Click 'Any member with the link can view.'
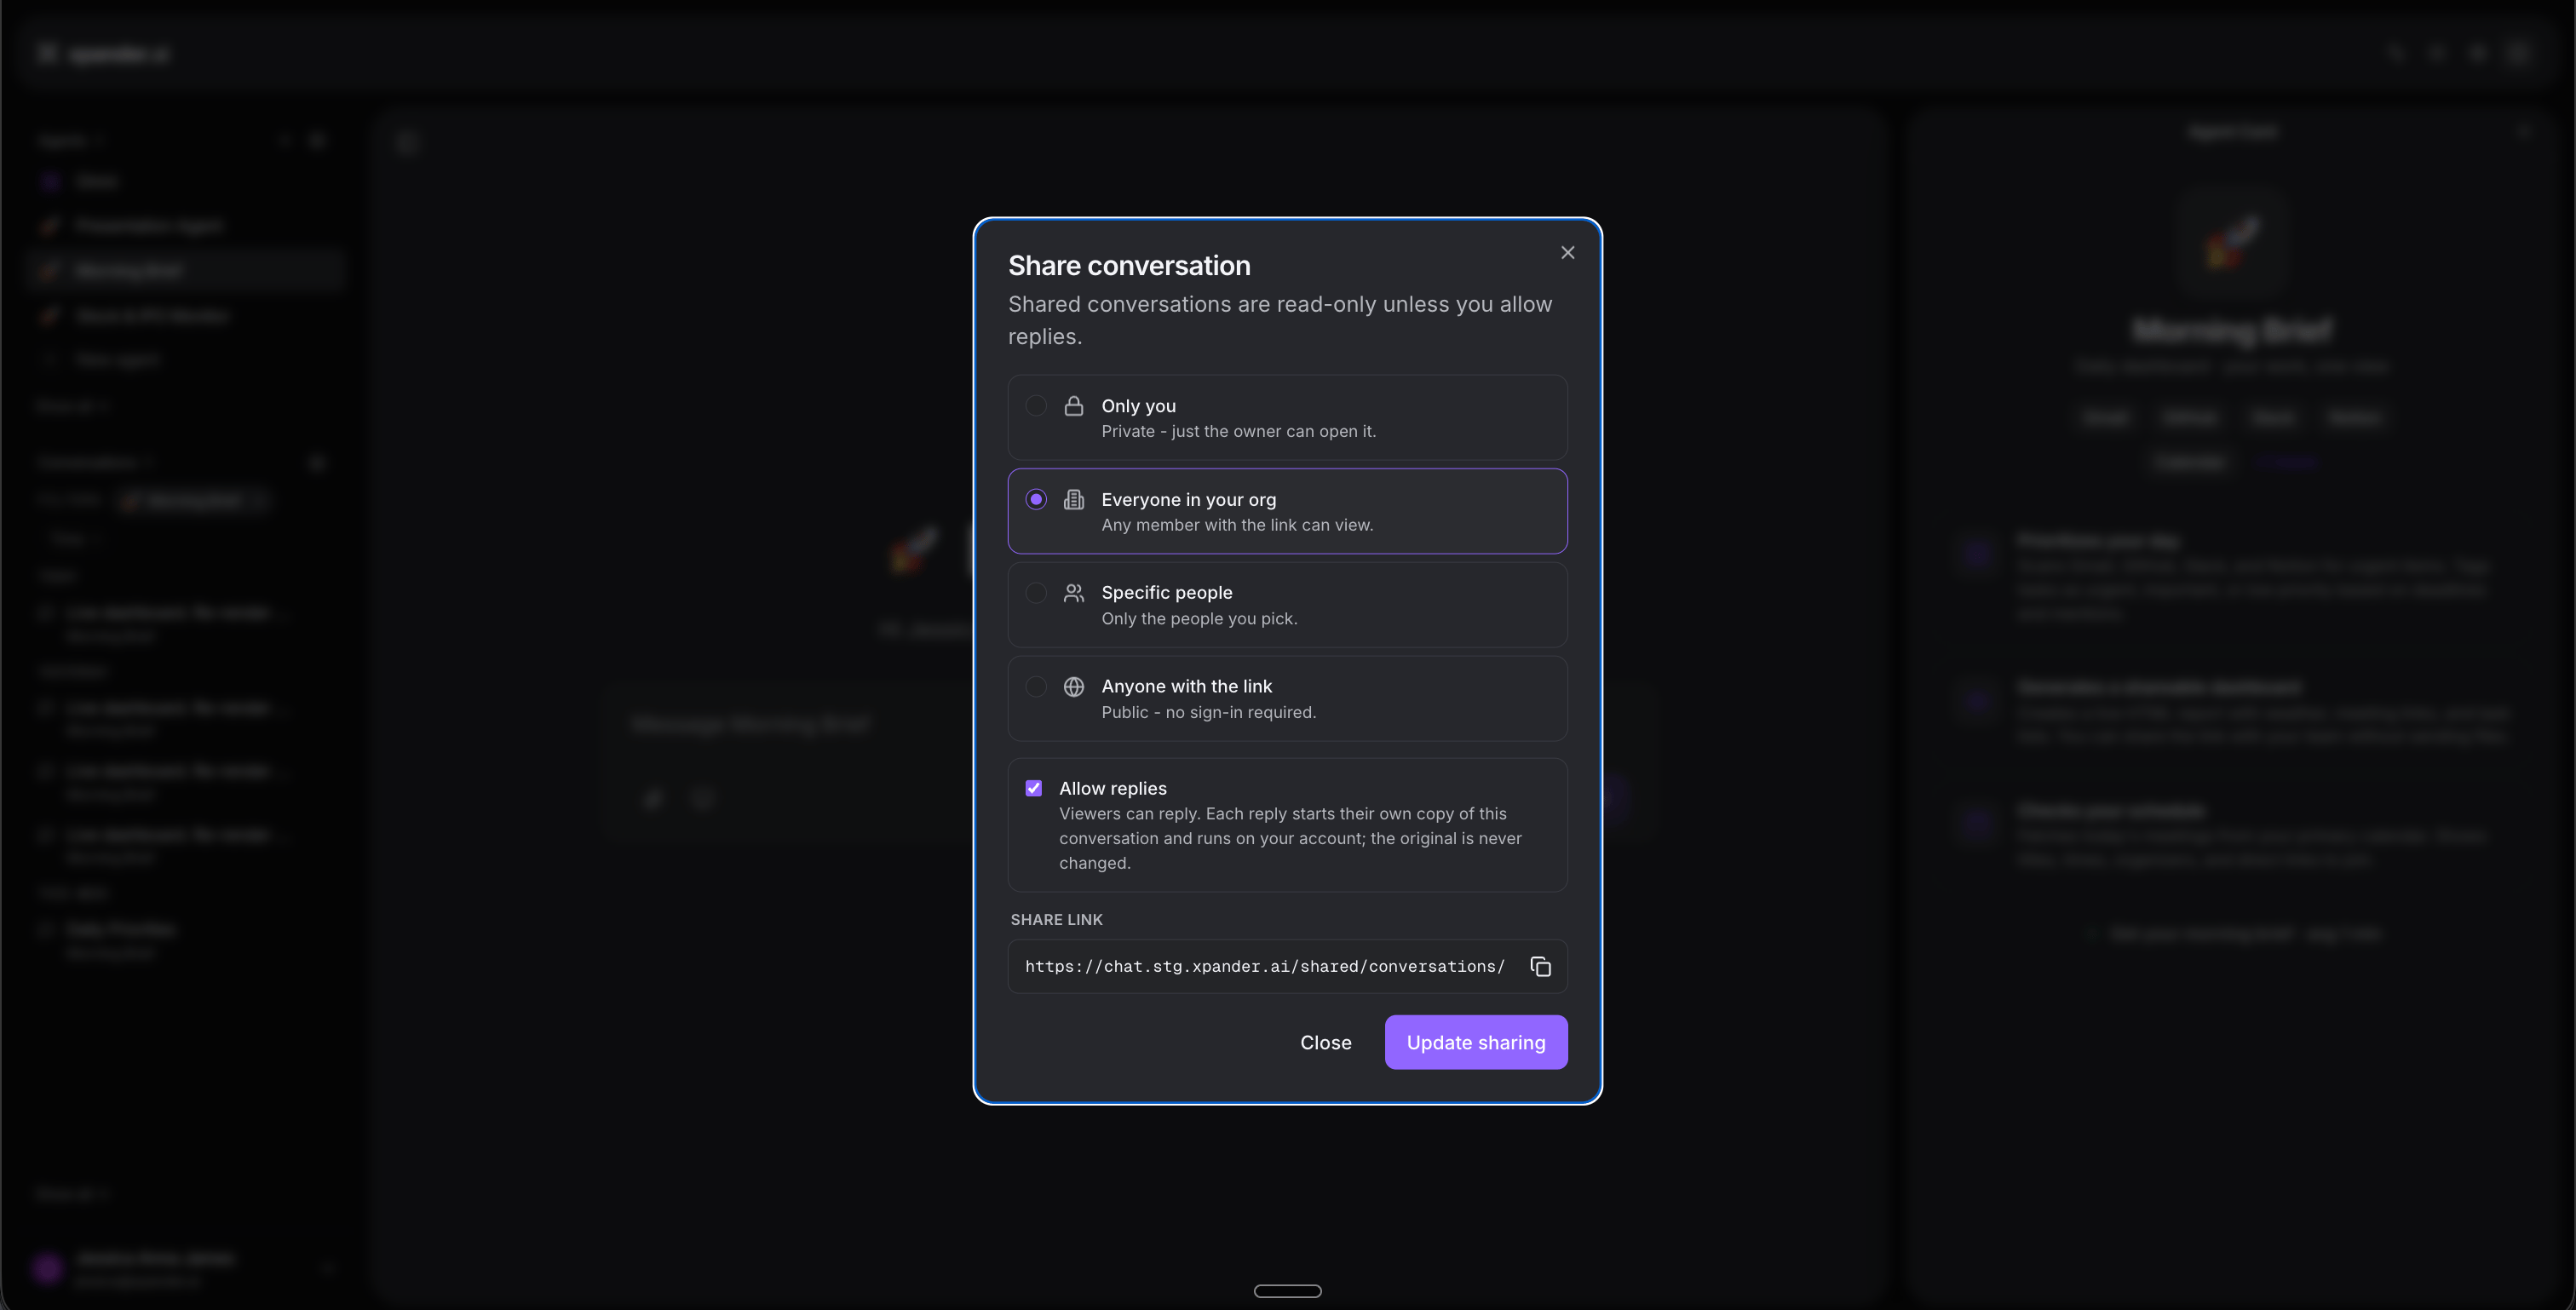This screenshot has height=1310, width=2576. pyautogui.click(x=1237, y=525)
